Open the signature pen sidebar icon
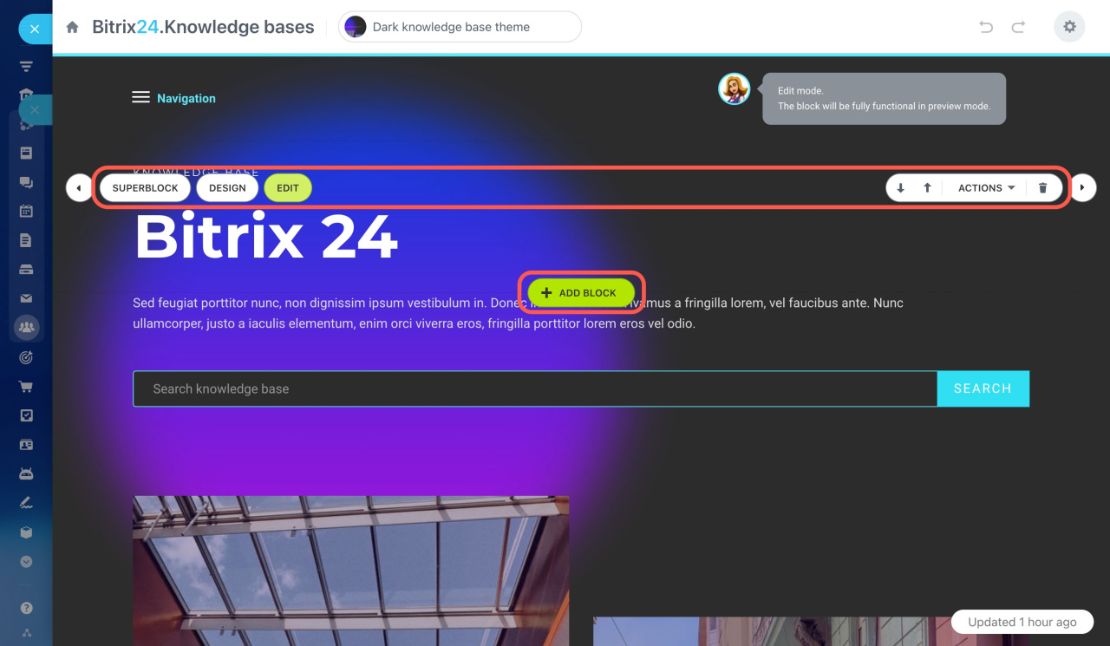Viewport: 1110px width, 646px height. point(26,503)
